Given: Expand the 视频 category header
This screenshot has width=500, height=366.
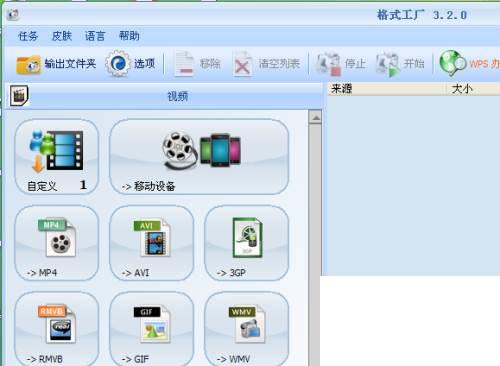Looking at the screenshot, I should click(x=164, y=96).
